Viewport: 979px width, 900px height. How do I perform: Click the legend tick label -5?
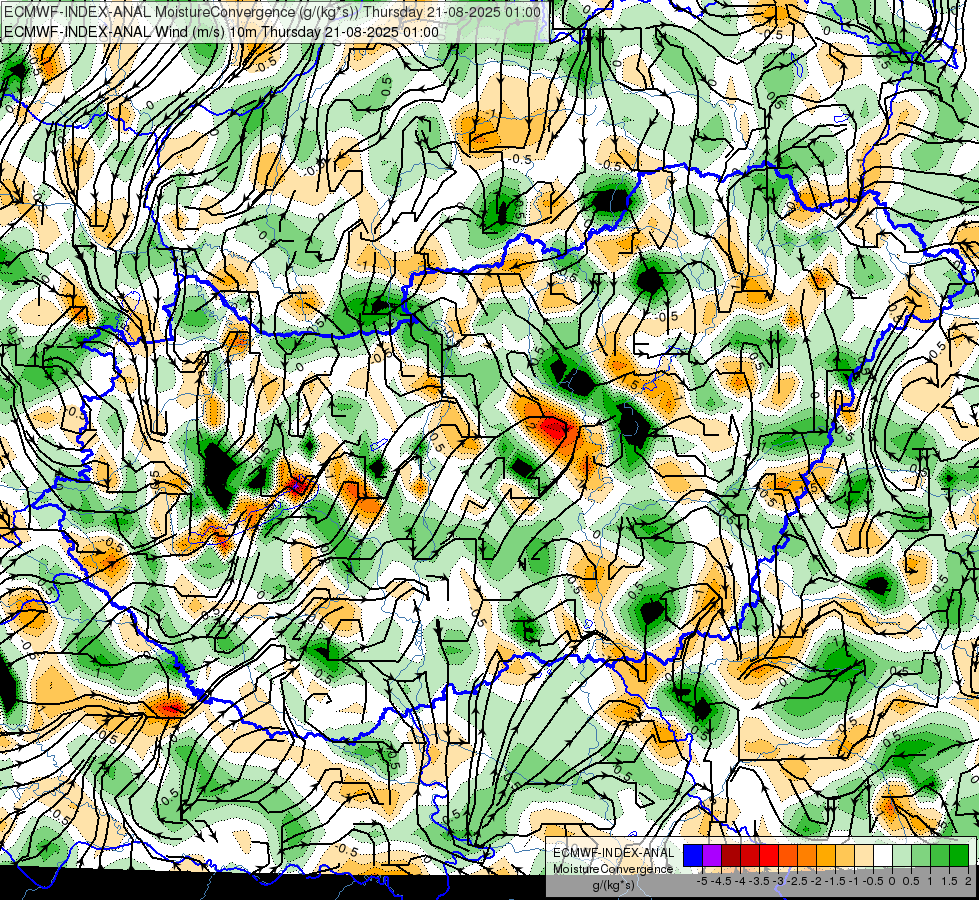[x=702, y=881]
